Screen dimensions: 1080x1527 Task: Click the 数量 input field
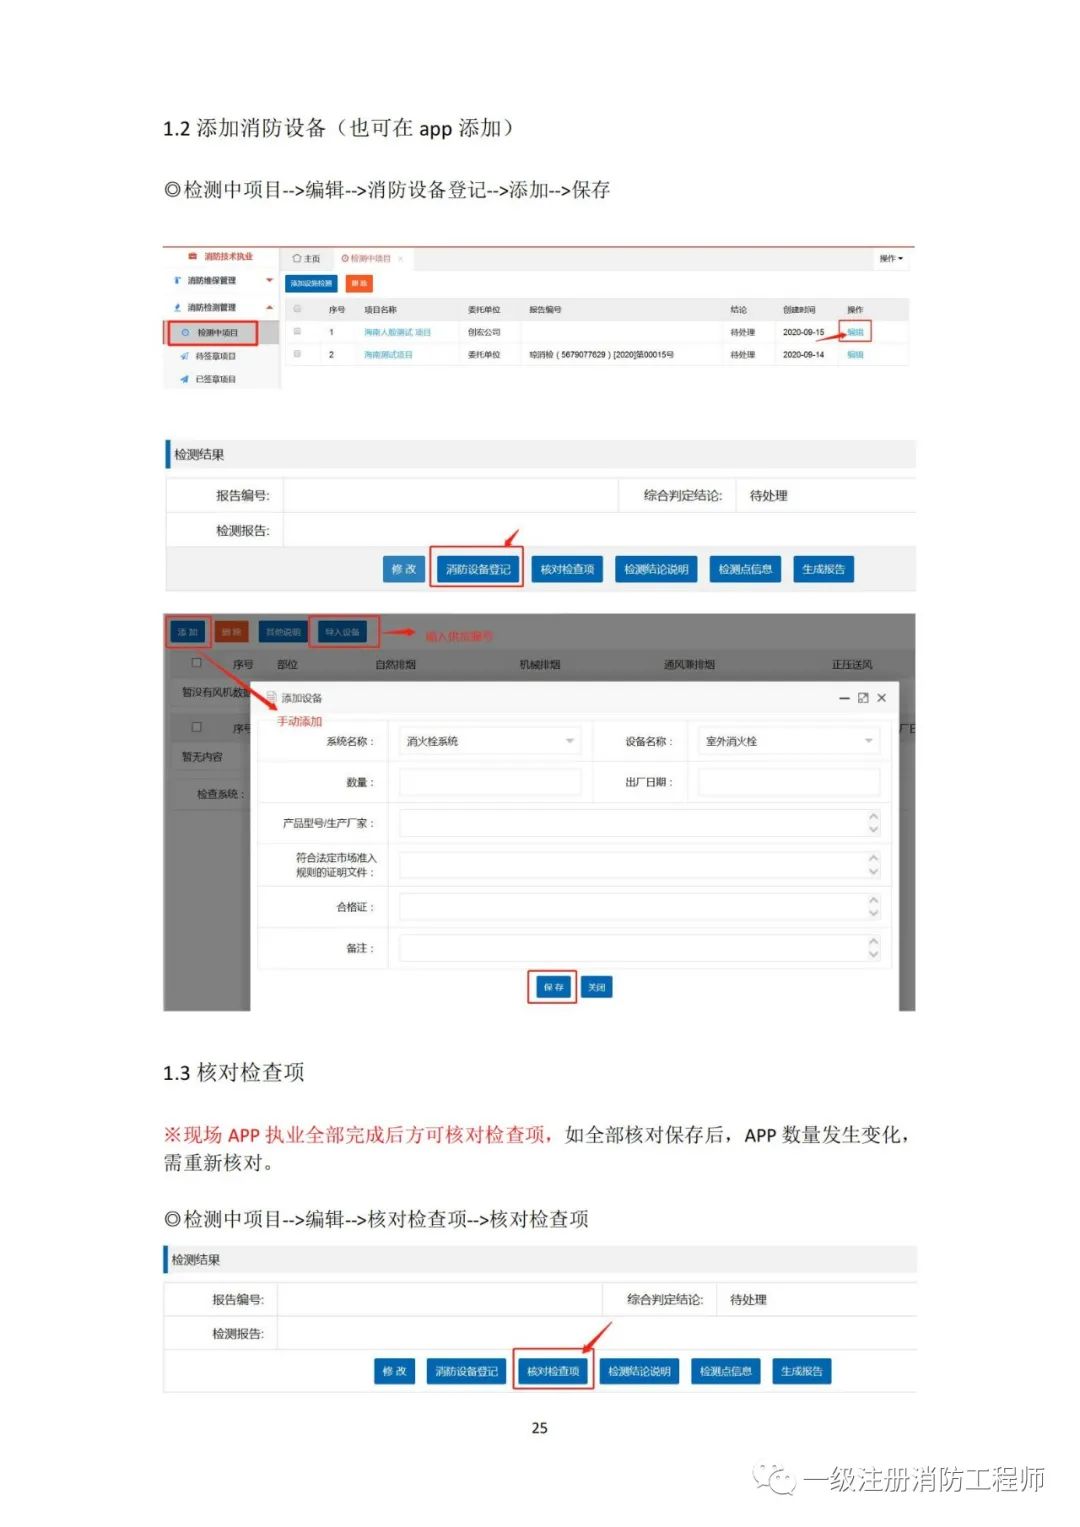tap(489, 782)
